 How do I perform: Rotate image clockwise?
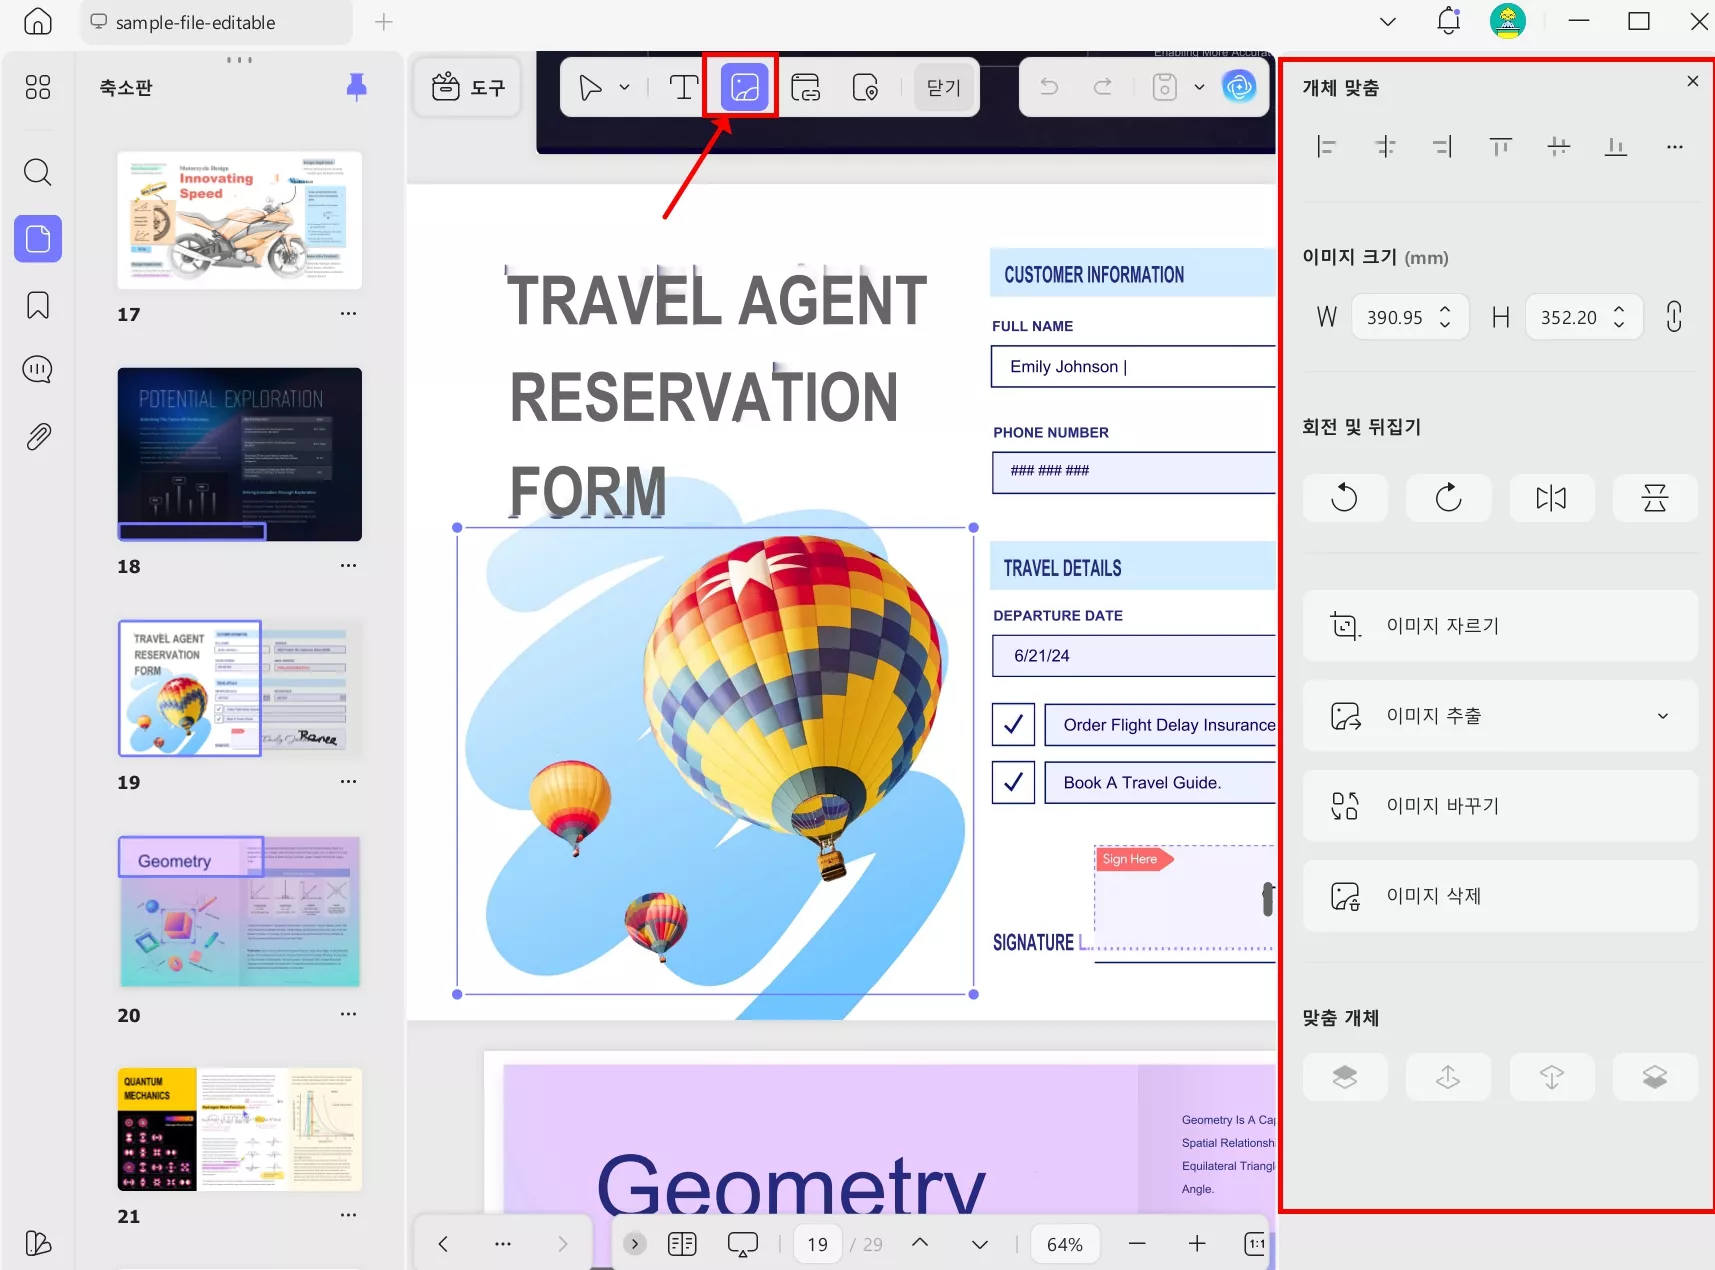pyautogui.click(x=1448, y=498)
